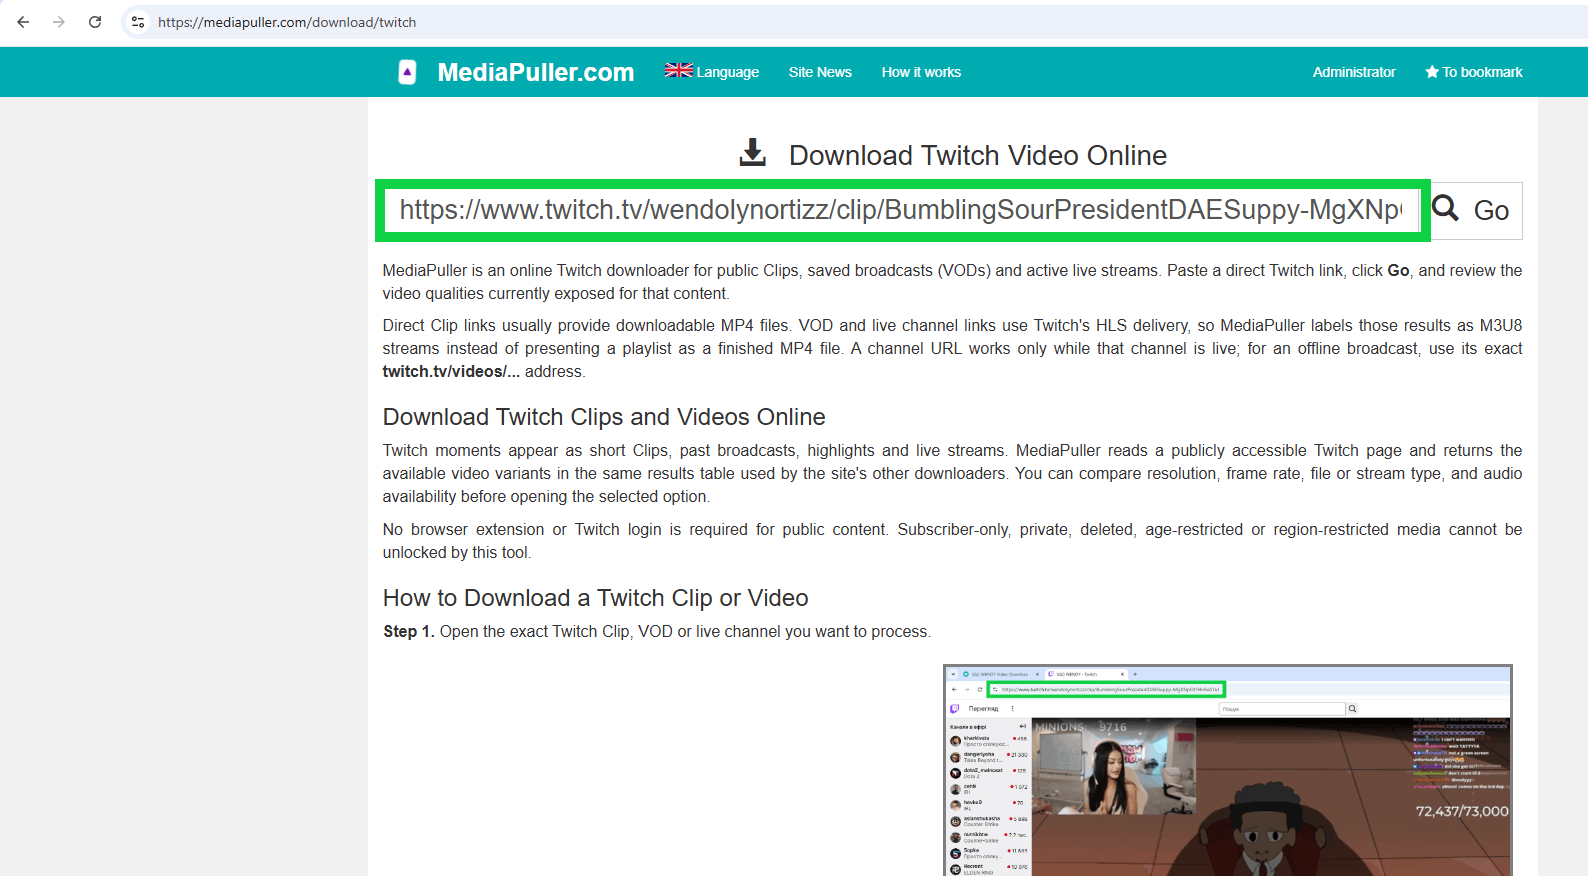Click the 'Step 1.' label text
Viewport: 1588px width, 876px height.
tap(409, 632)
